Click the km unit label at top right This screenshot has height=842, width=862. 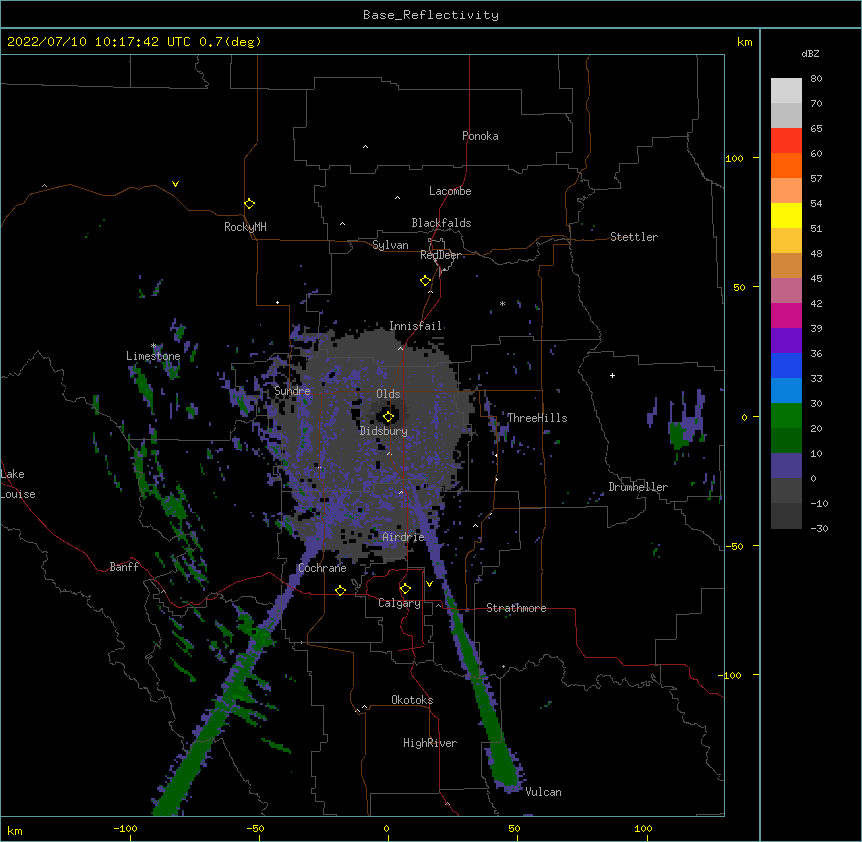click(x=744, y=42)
